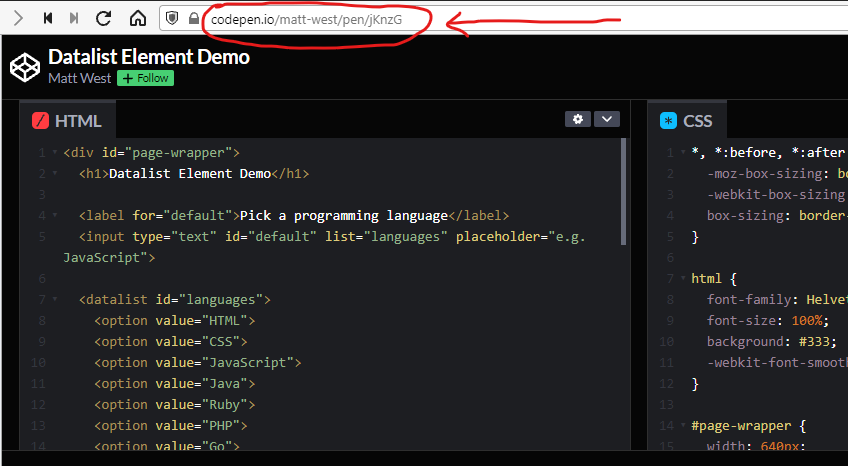848x466 pixels.
Task: Select the HTML panel tab
Action: click(67, 121)
